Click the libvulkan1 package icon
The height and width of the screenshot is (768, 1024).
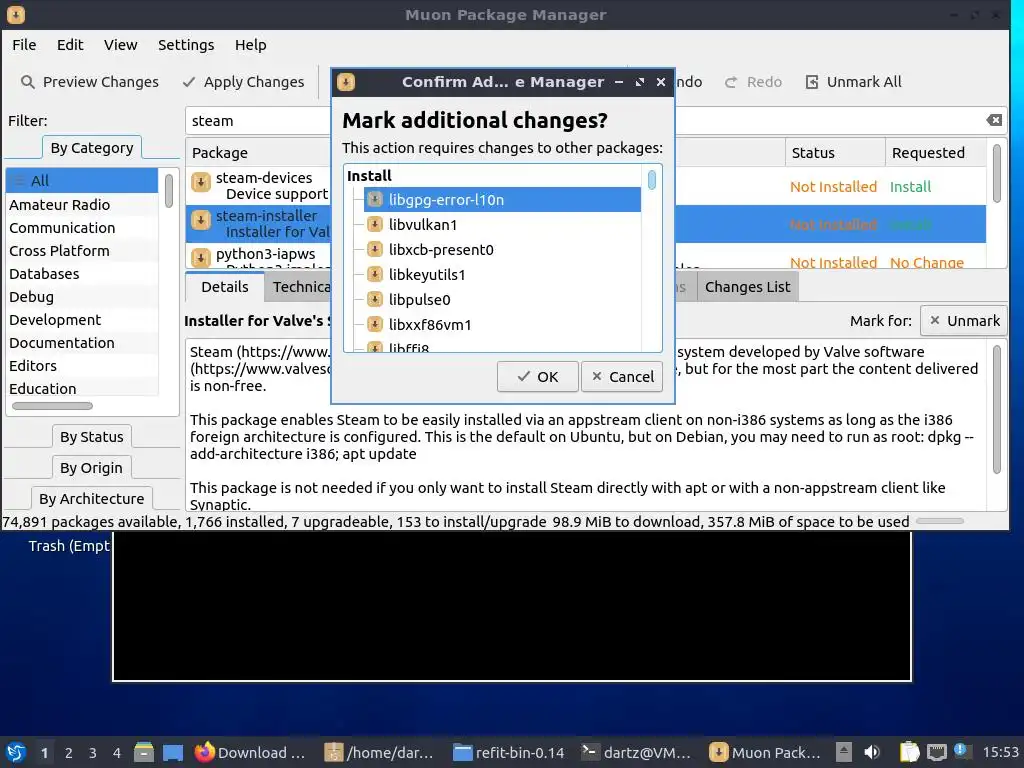tap(374, 224)
